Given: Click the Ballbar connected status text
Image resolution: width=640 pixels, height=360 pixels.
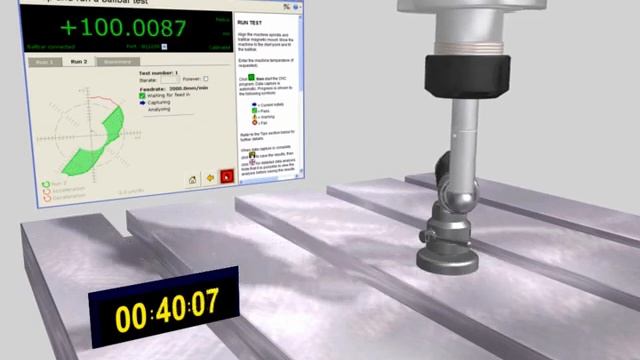Looking at the screenshot, I should coord(51,47).
